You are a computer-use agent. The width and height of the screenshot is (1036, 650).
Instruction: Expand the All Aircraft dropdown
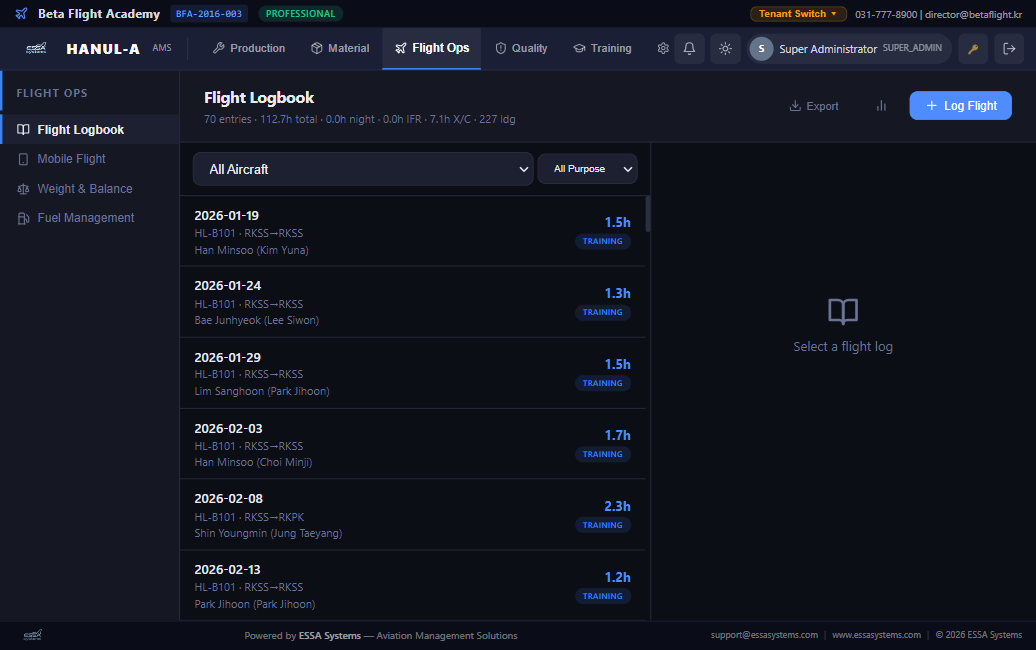(x=363, y=169)
